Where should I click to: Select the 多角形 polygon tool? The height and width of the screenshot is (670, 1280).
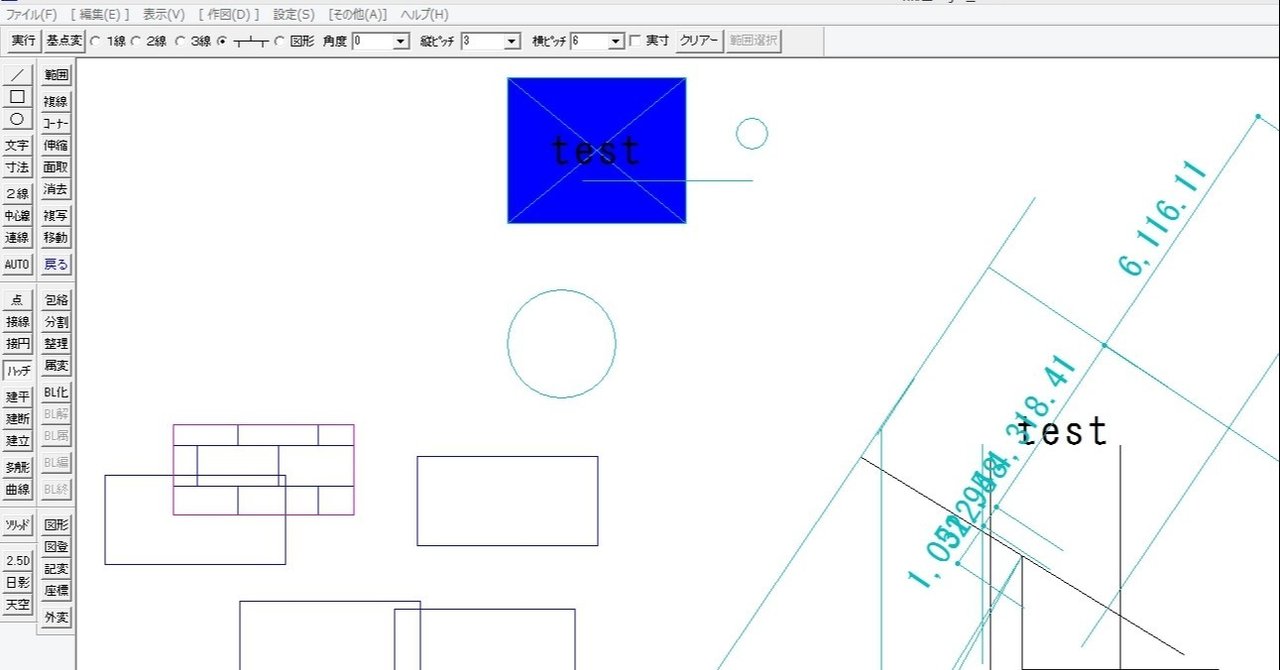click(x=17, y=466)
